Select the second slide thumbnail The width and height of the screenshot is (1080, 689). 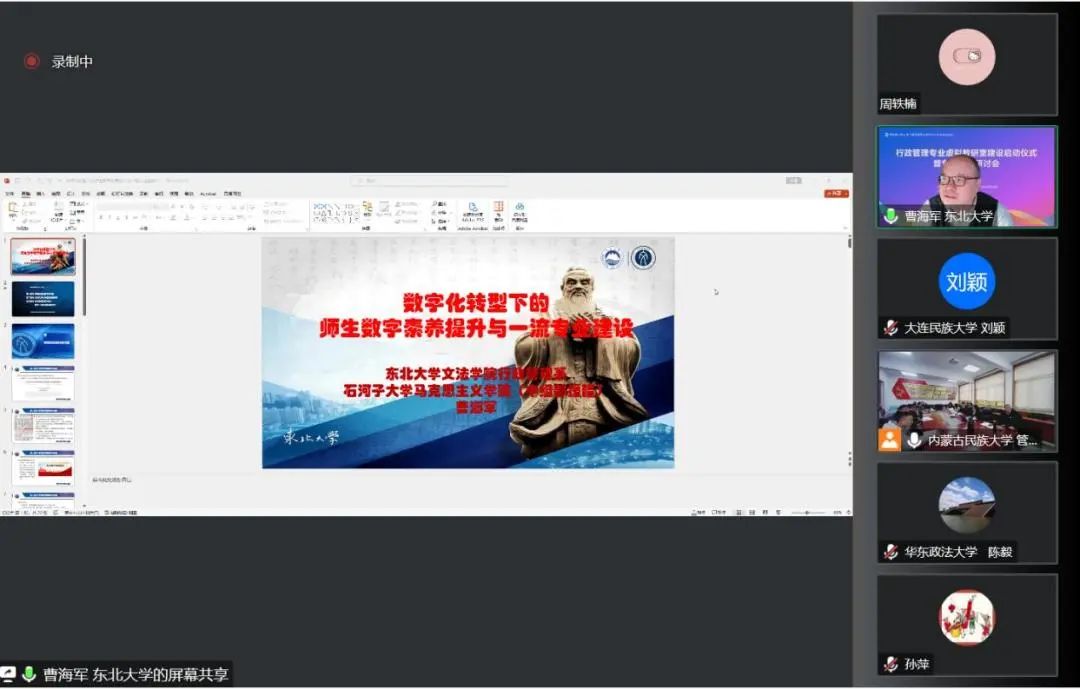coord(43,299)
